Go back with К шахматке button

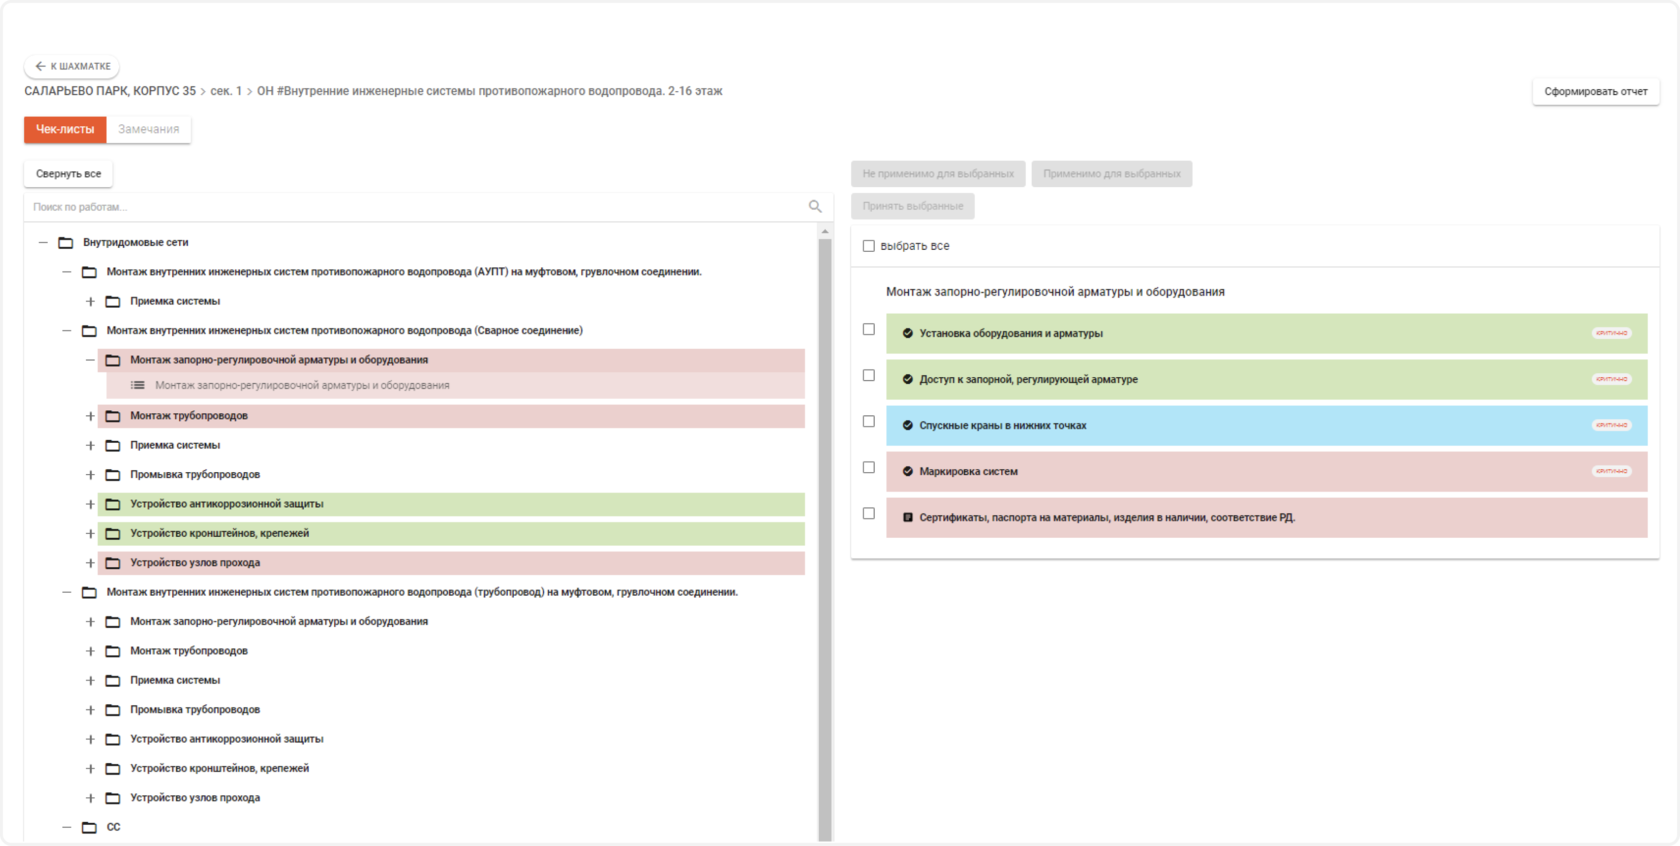(x=72, y=66)
